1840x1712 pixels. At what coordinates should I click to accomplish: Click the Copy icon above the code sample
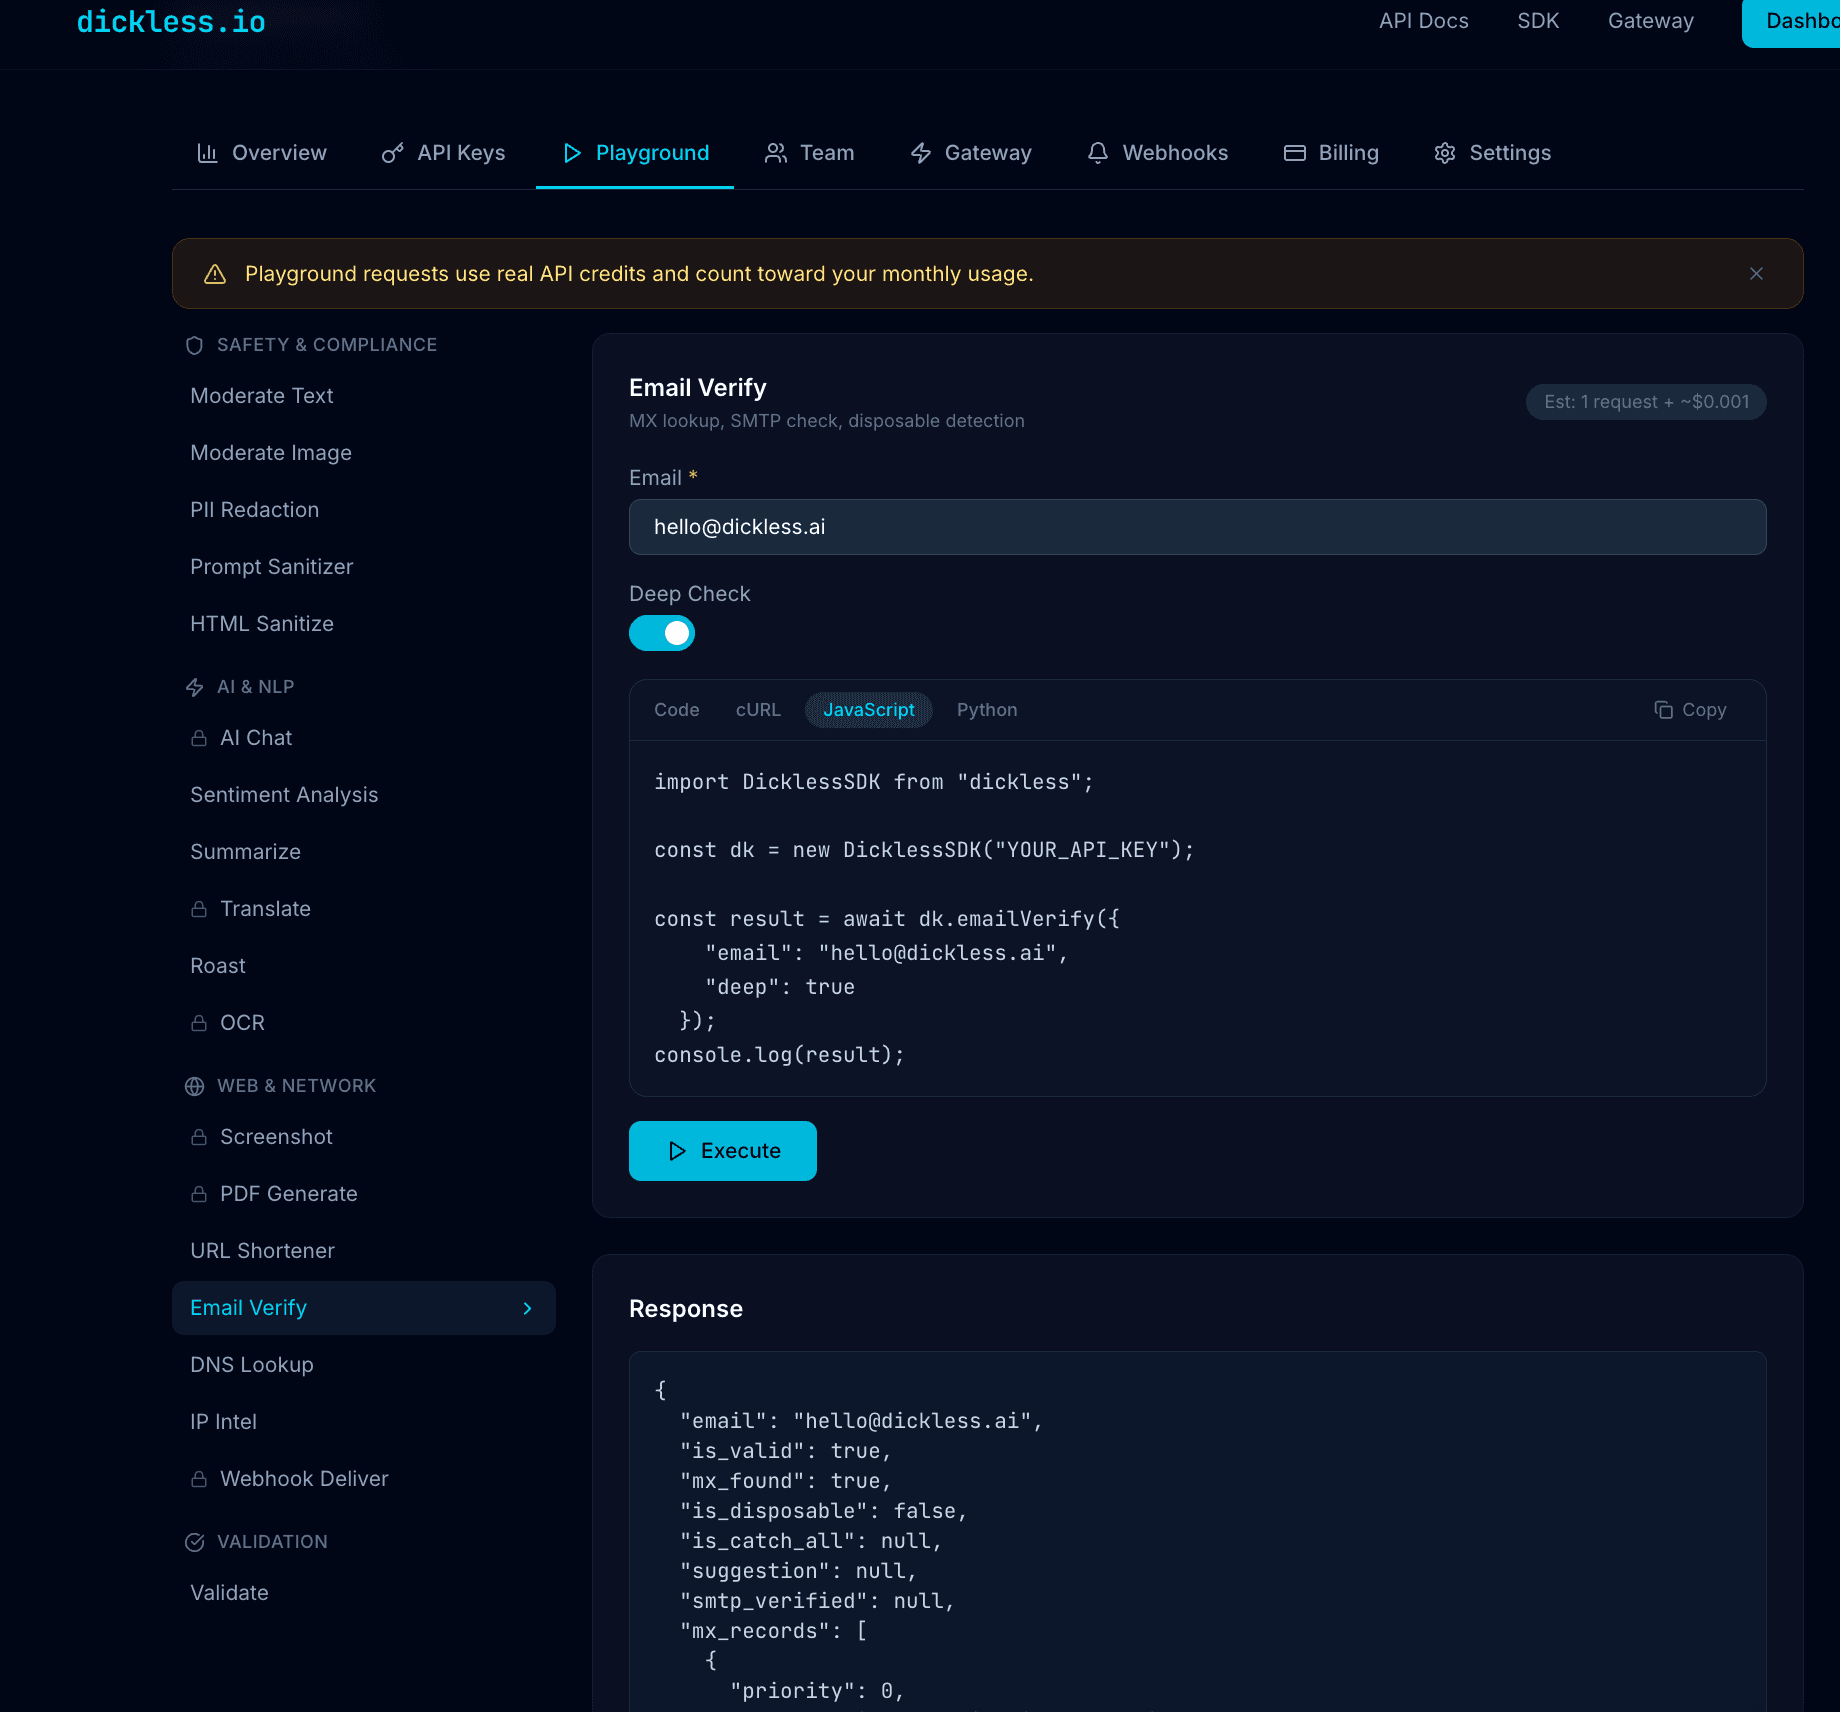1664,709
